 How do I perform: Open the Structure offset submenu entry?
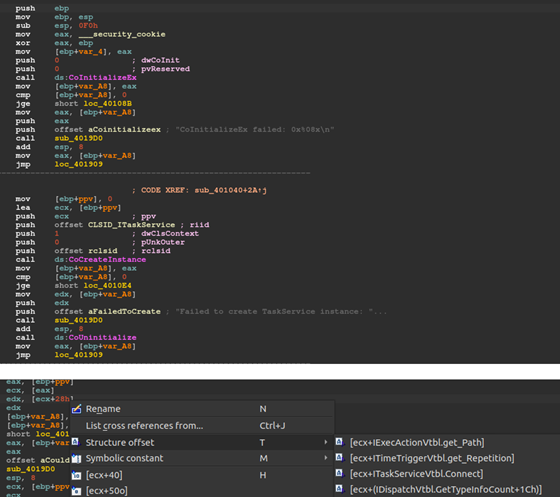click(202, 442)
